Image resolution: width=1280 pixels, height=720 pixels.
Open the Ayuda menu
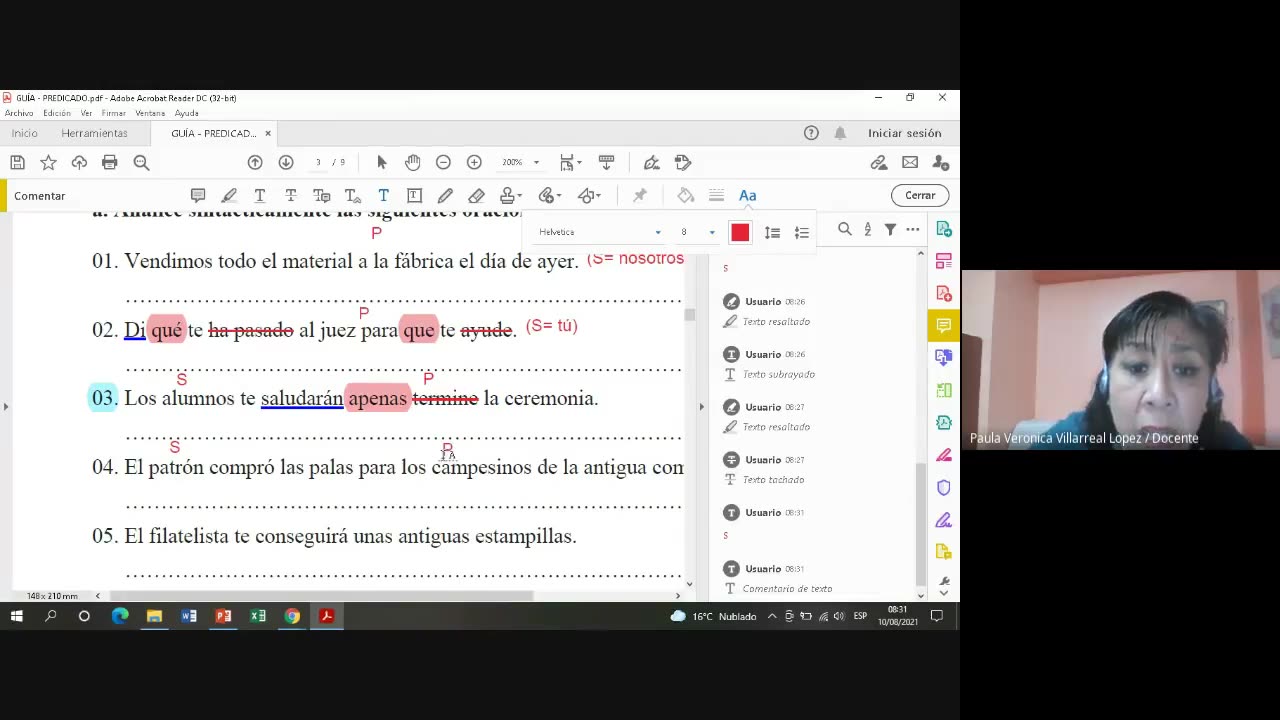(187, 113)
